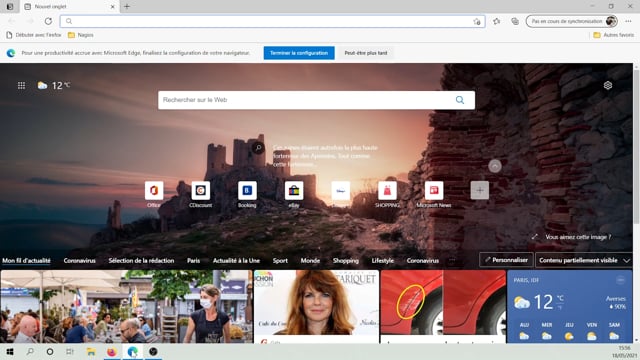Click the Rechercher sur le Web box
The width and height of the screenshot is (640, 360).
[316, 100]
